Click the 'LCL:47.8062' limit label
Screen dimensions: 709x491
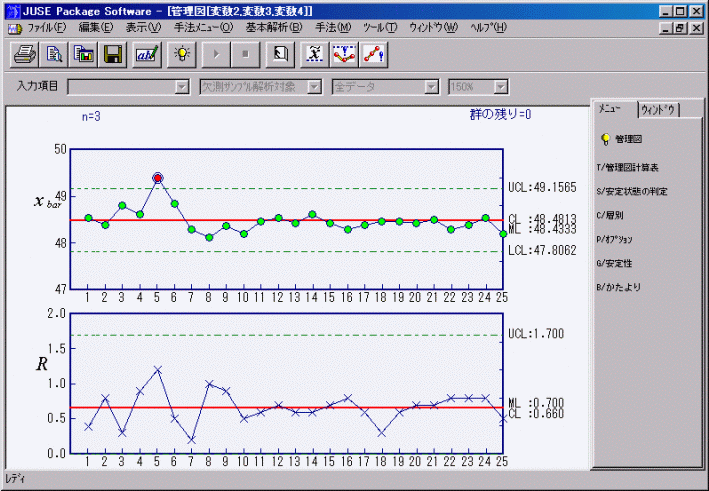[542, 250]
